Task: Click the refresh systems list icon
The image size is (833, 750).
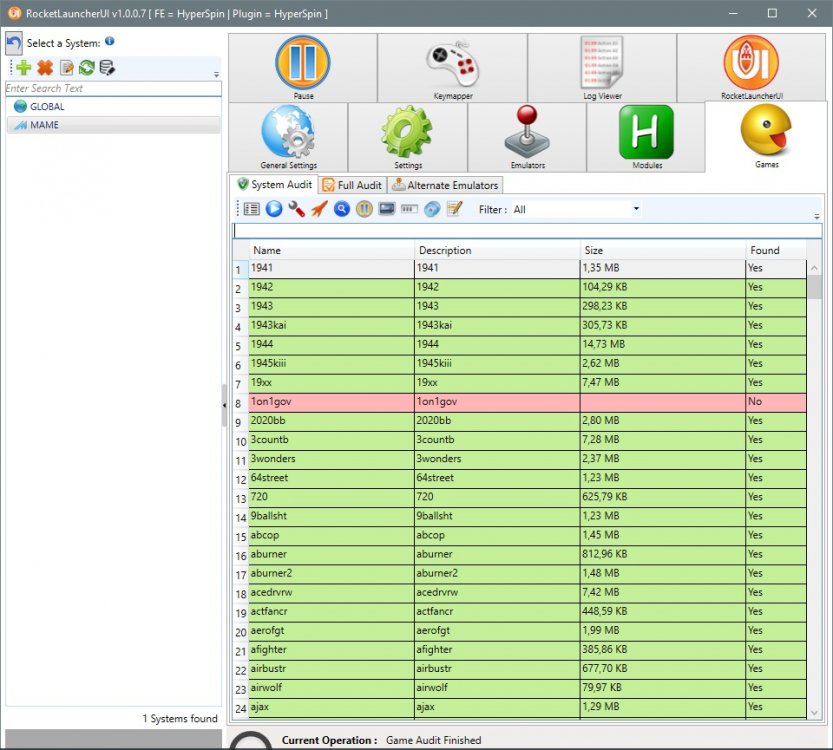Action: point(87,68)
